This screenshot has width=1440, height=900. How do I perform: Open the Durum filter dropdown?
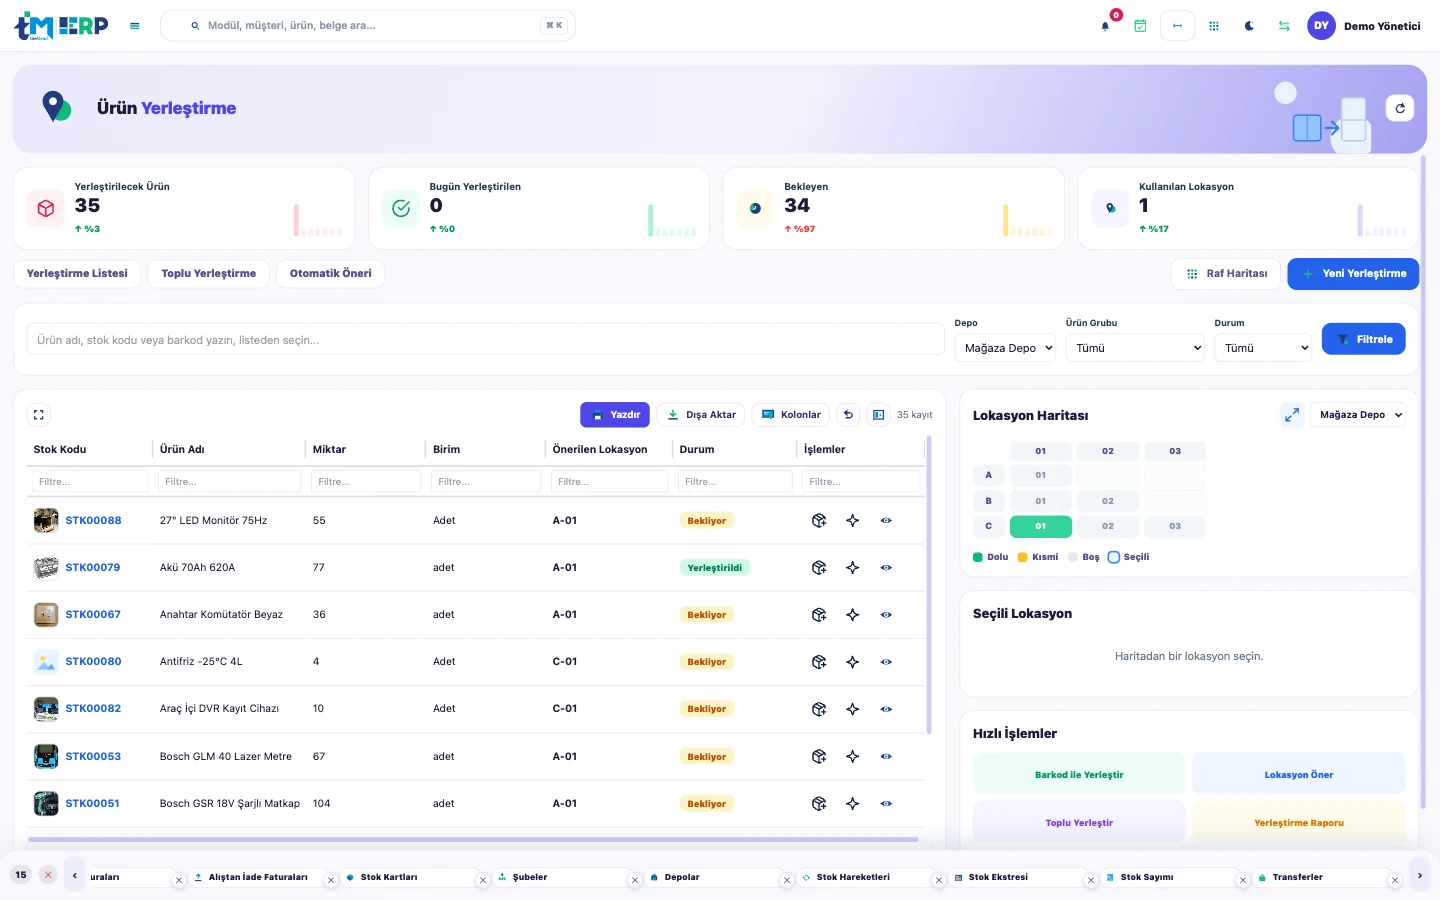1263,348
